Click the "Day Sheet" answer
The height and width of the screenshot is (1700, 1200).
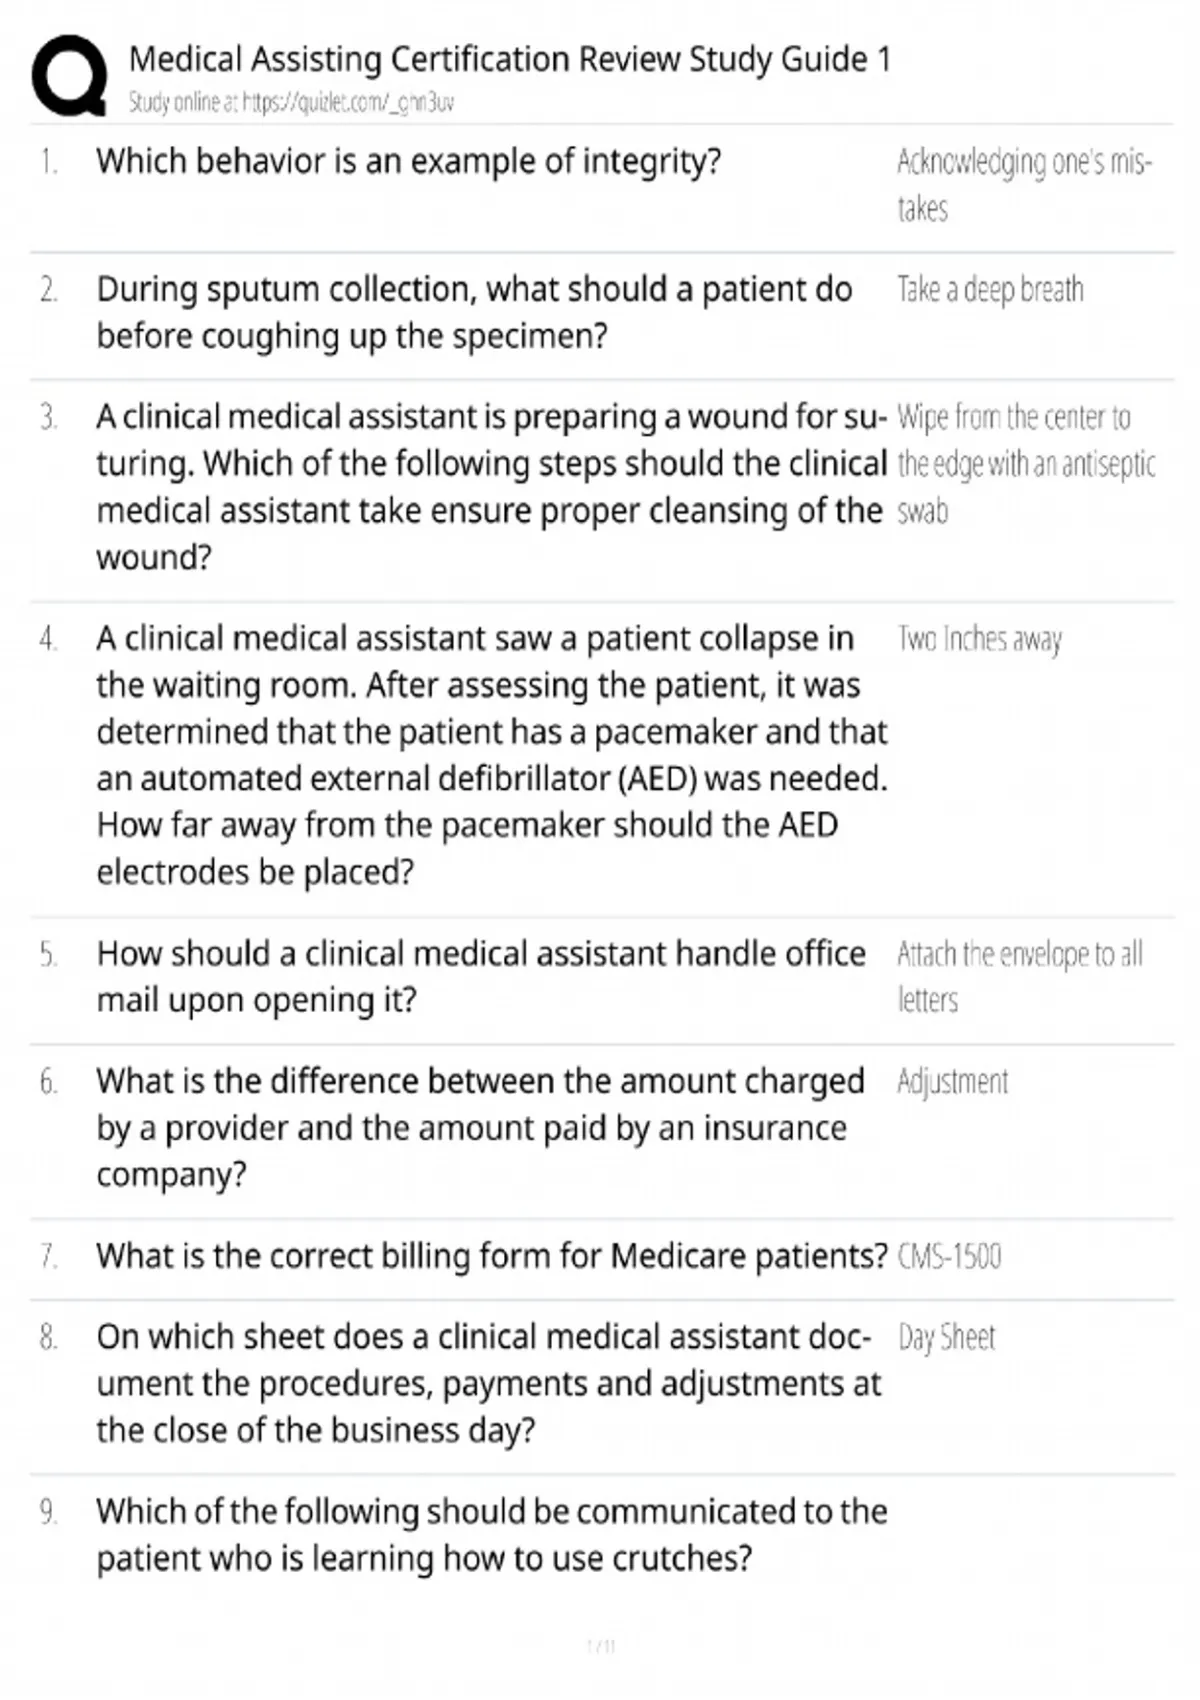point(946,1338)
